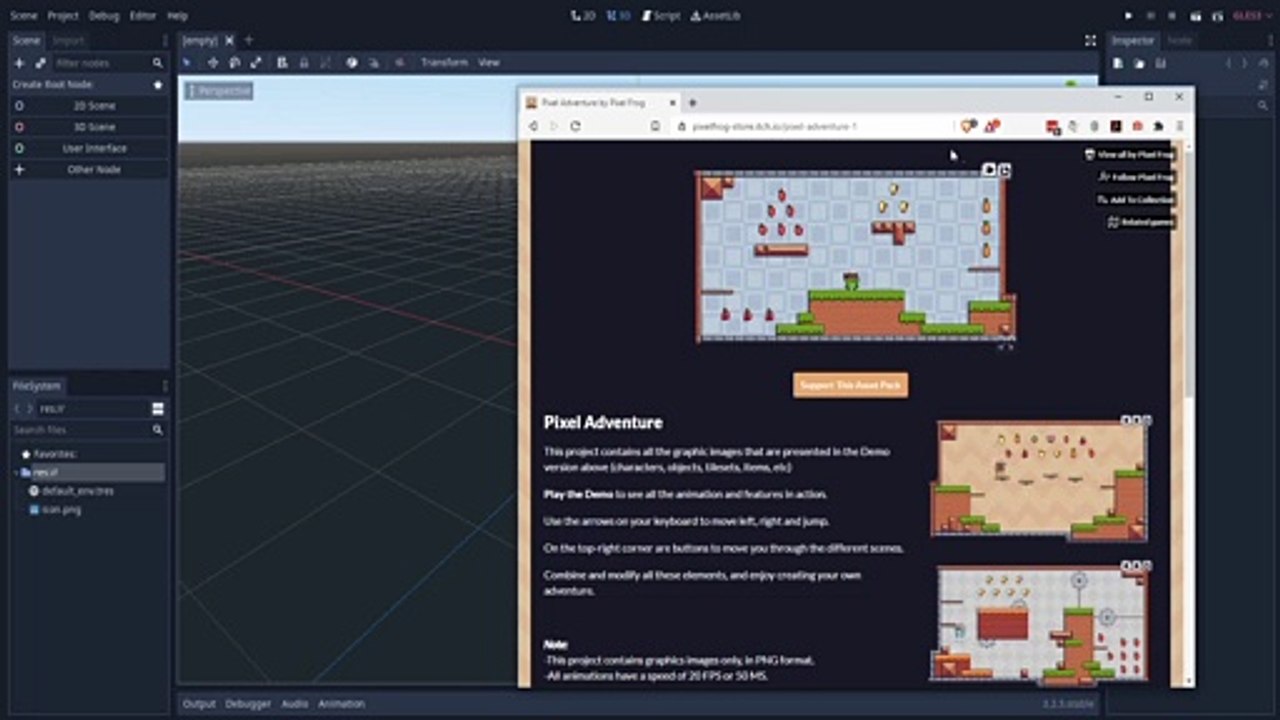This screenshot has width=1280, height=720.
Task: Select default_env.tres file
Action: [70, 491]
